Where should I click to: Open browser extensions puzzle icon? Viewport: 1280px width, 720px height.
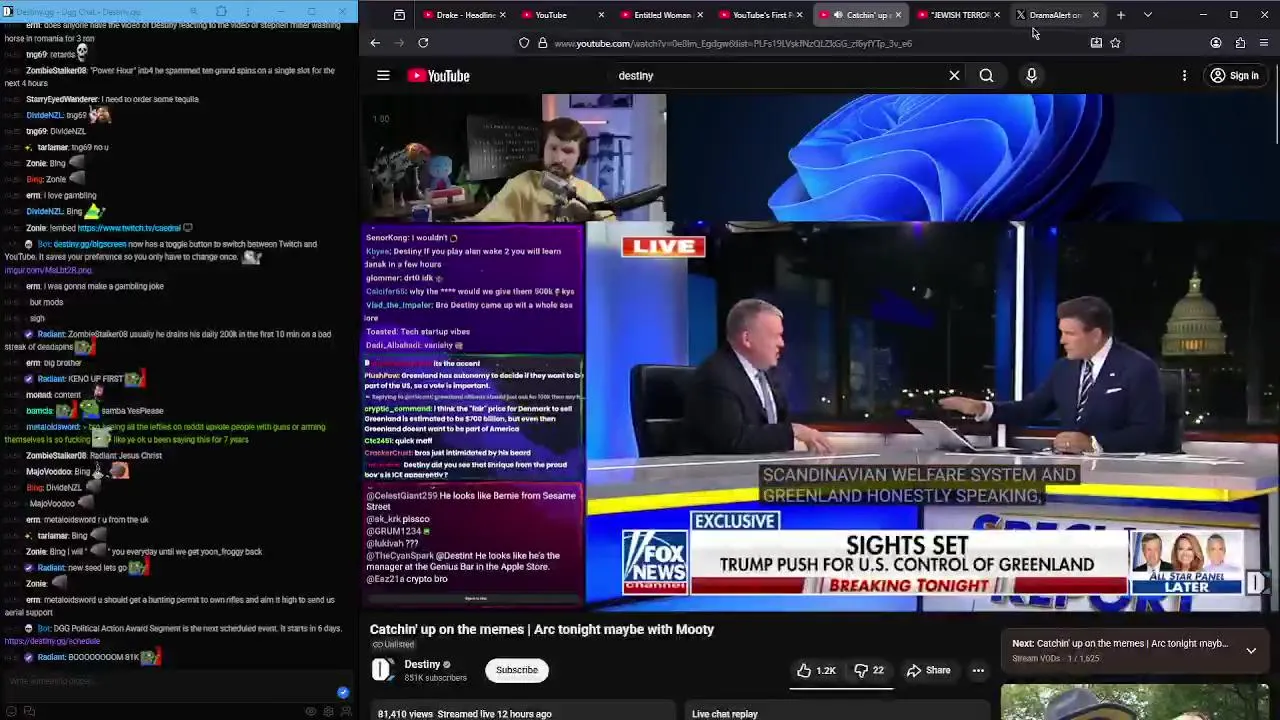point(1240,43)
